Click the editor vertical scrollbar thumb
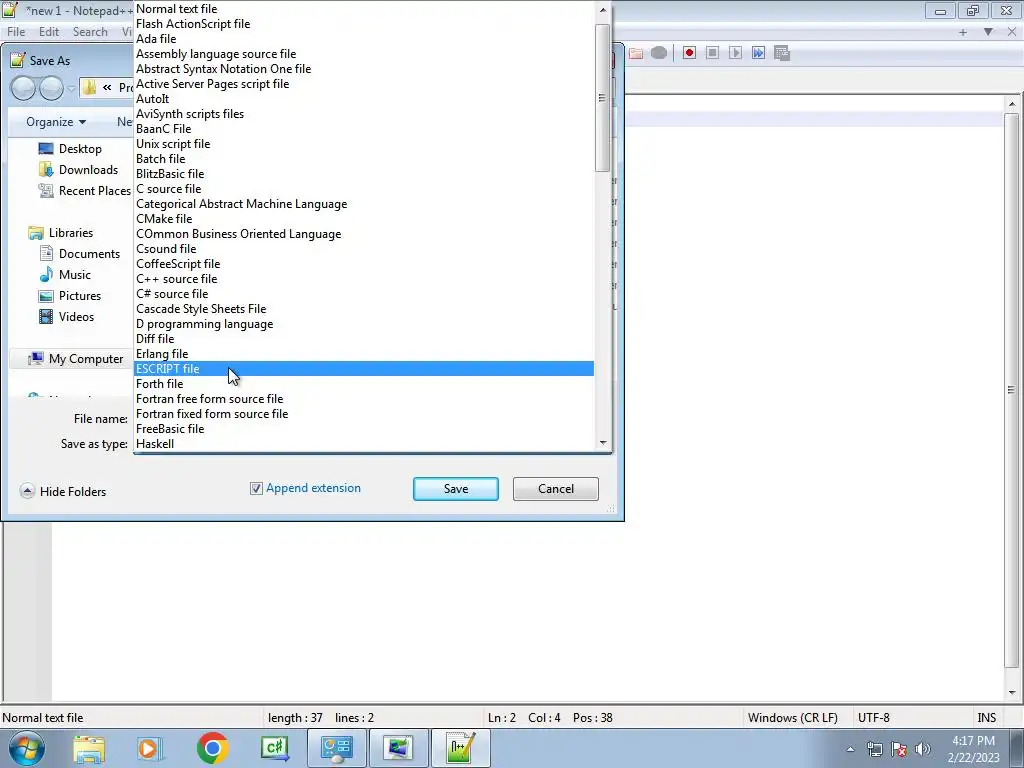The width and height of the screenshot is (1024, 768). point(1011,391)
